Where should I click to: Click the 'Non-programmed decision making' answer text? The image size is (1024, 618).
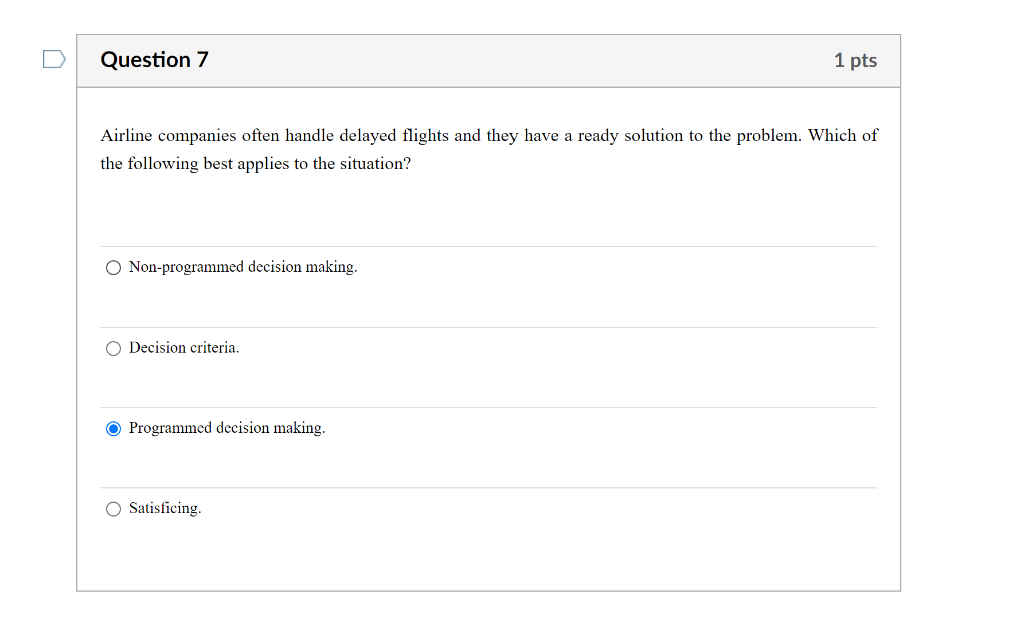click(x=243, y=267)
